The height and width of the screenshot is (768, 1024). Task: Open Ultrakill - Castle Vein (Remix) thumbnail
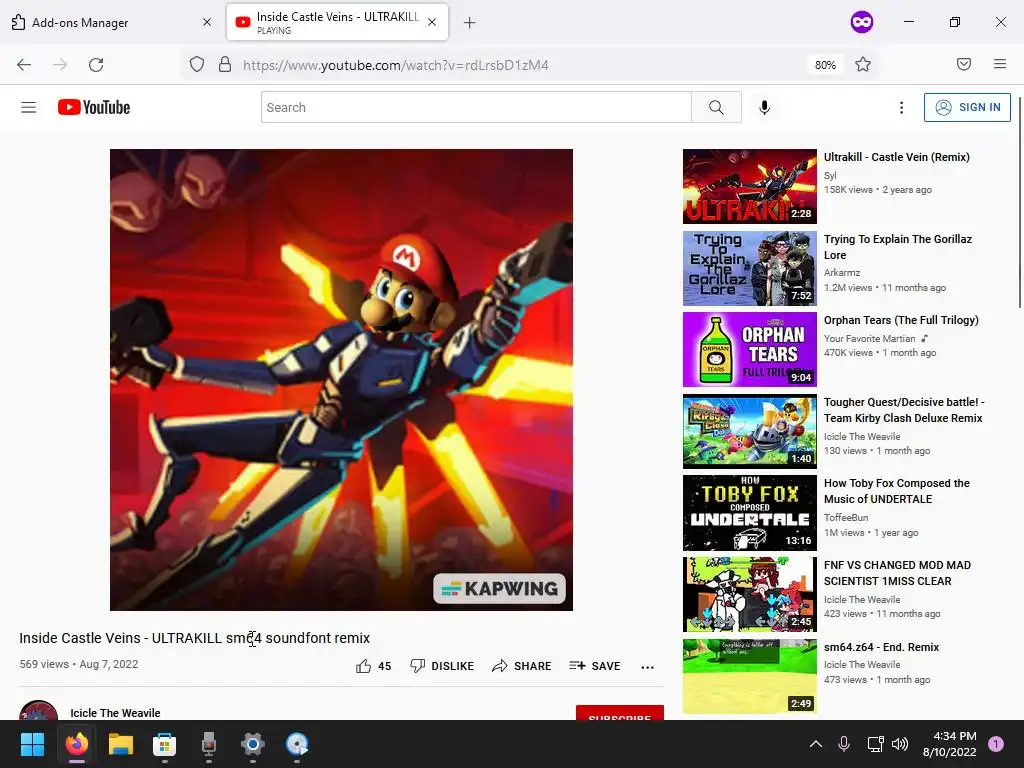point(750,186)
